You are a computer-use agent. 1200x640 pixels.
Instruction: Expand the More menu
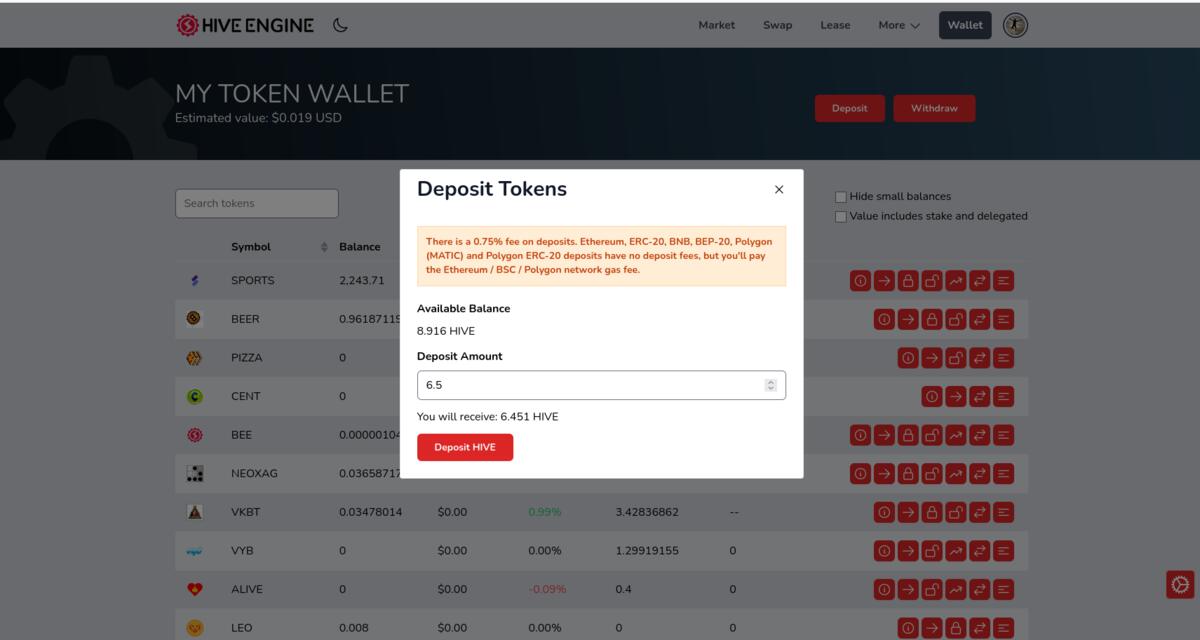(899, 25)
